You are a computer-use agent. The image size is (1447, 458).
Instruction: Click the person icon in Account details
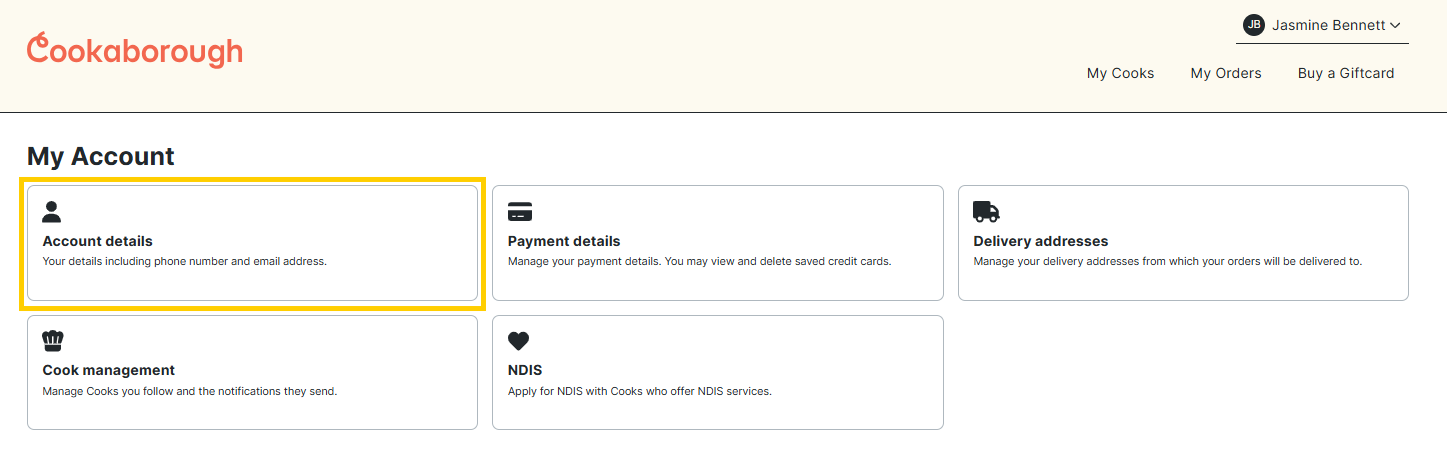click(x=52, y=211)
